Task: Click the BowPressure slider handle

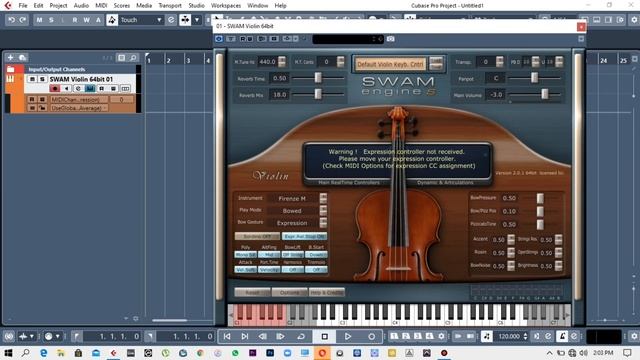Action: (x=540, y=198)
